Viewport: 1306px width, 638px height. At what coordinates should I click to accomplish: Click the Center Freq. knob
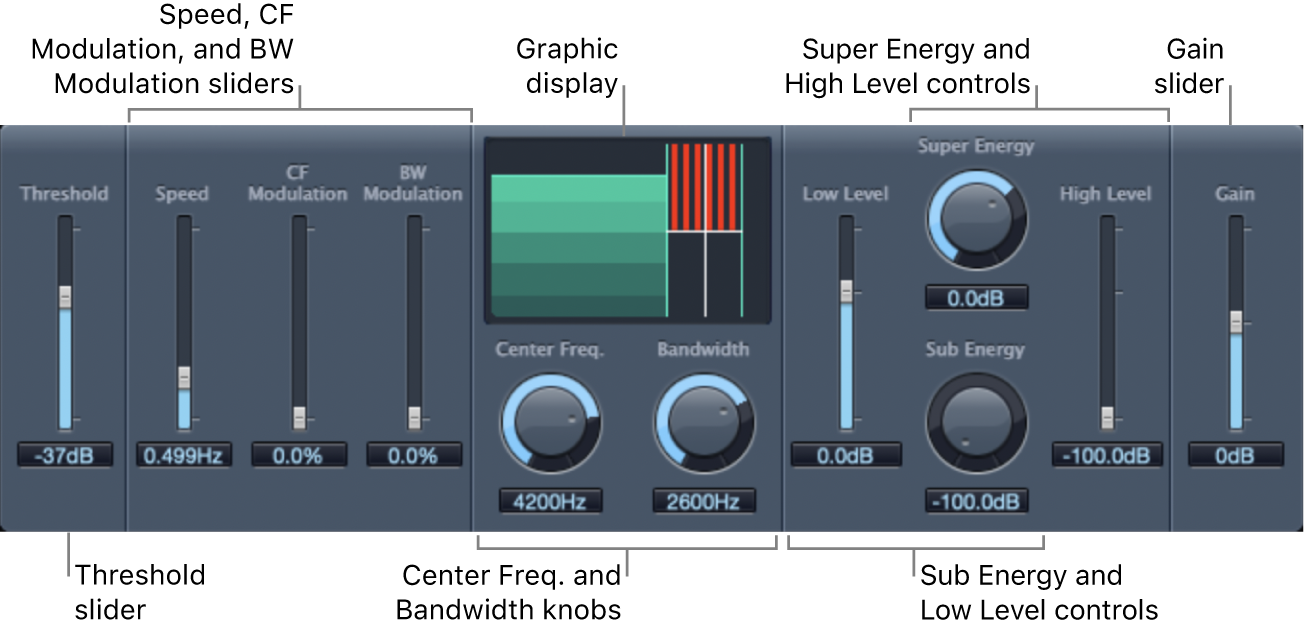[549, 425]
